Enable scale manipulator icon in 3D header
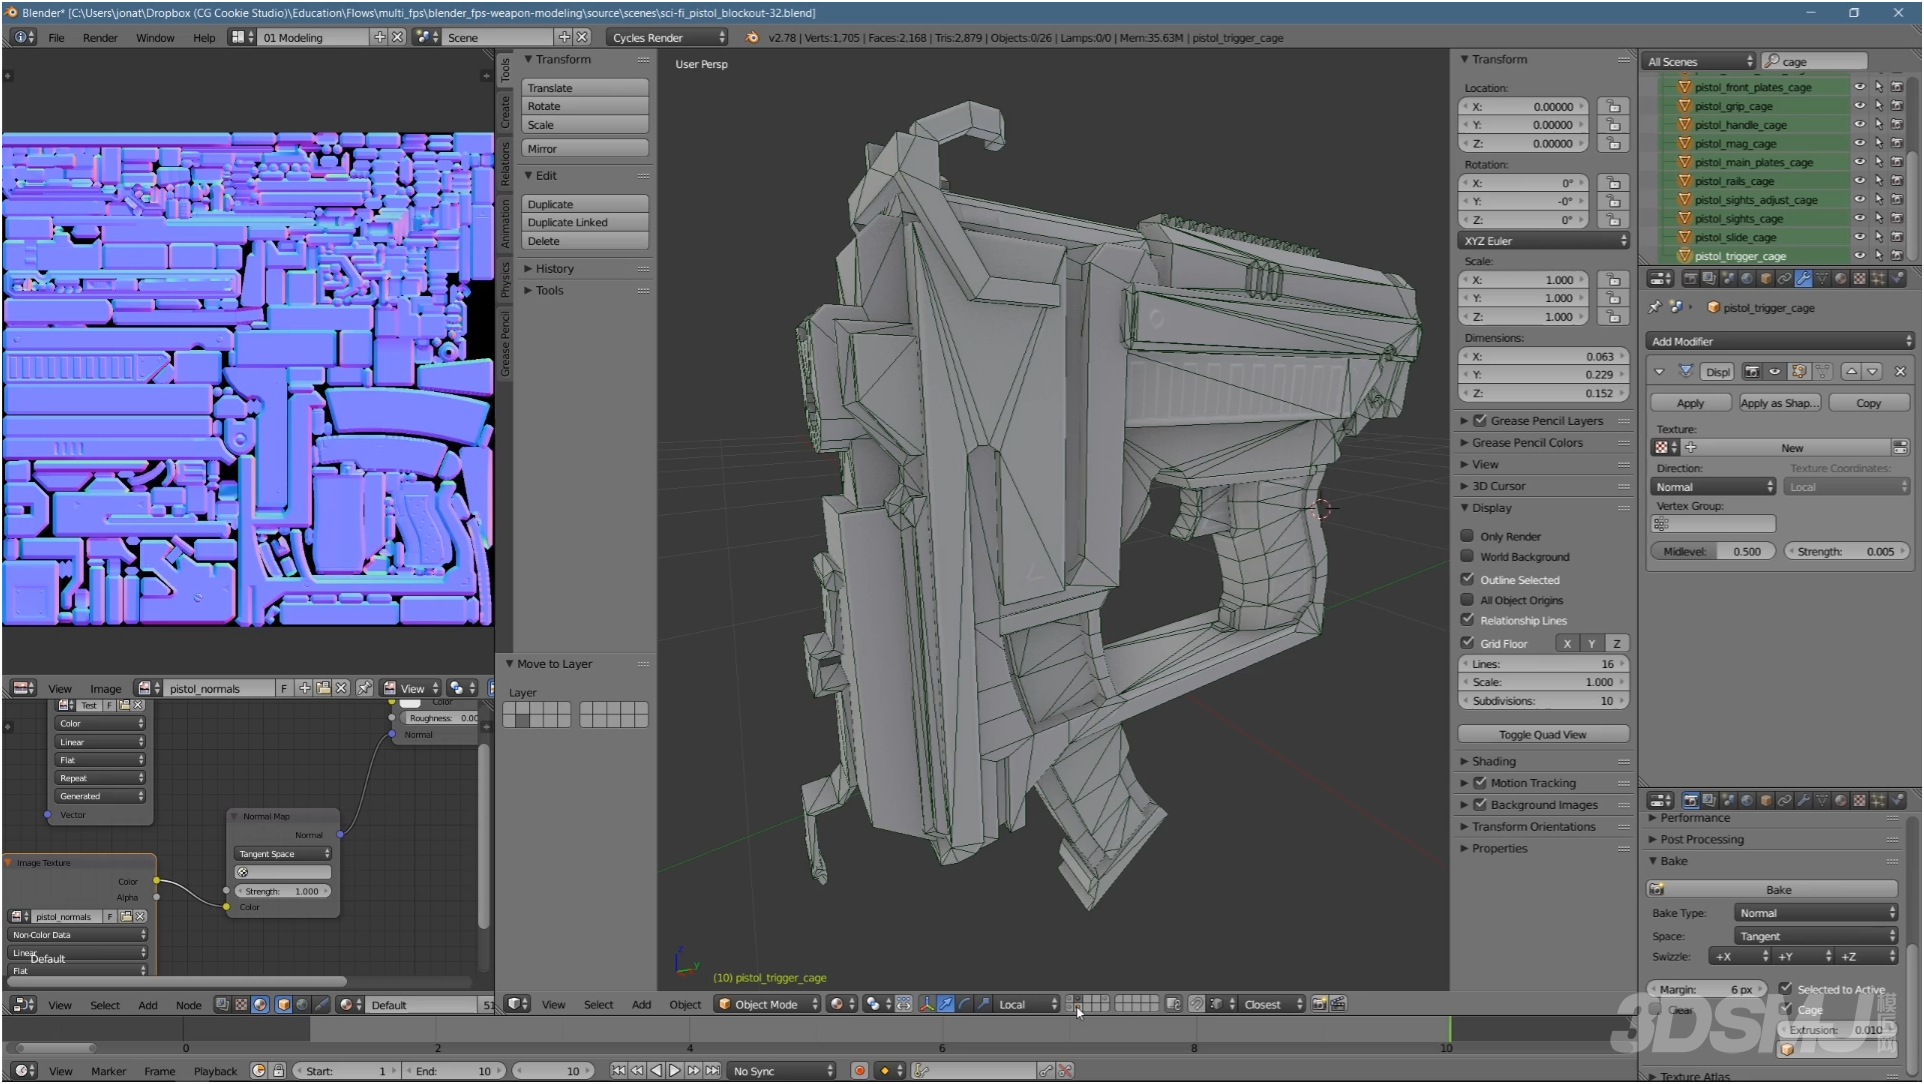1924x1084 pixels. [x=983, y=1004]
